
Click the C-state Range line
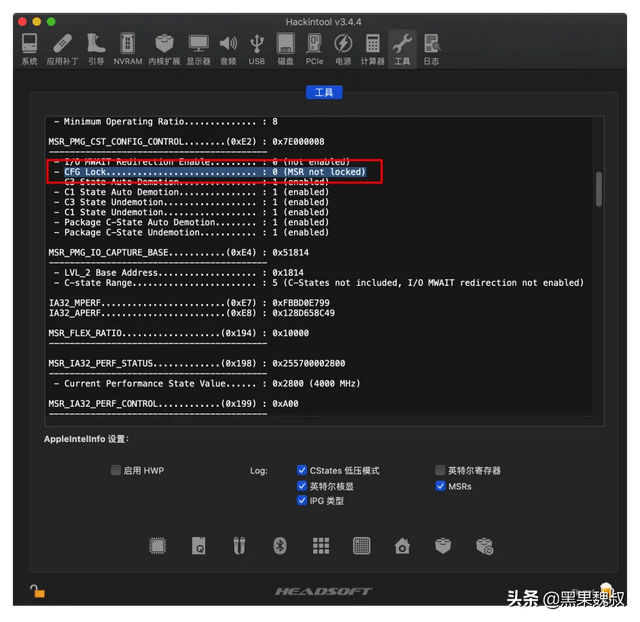coord(319,283)
